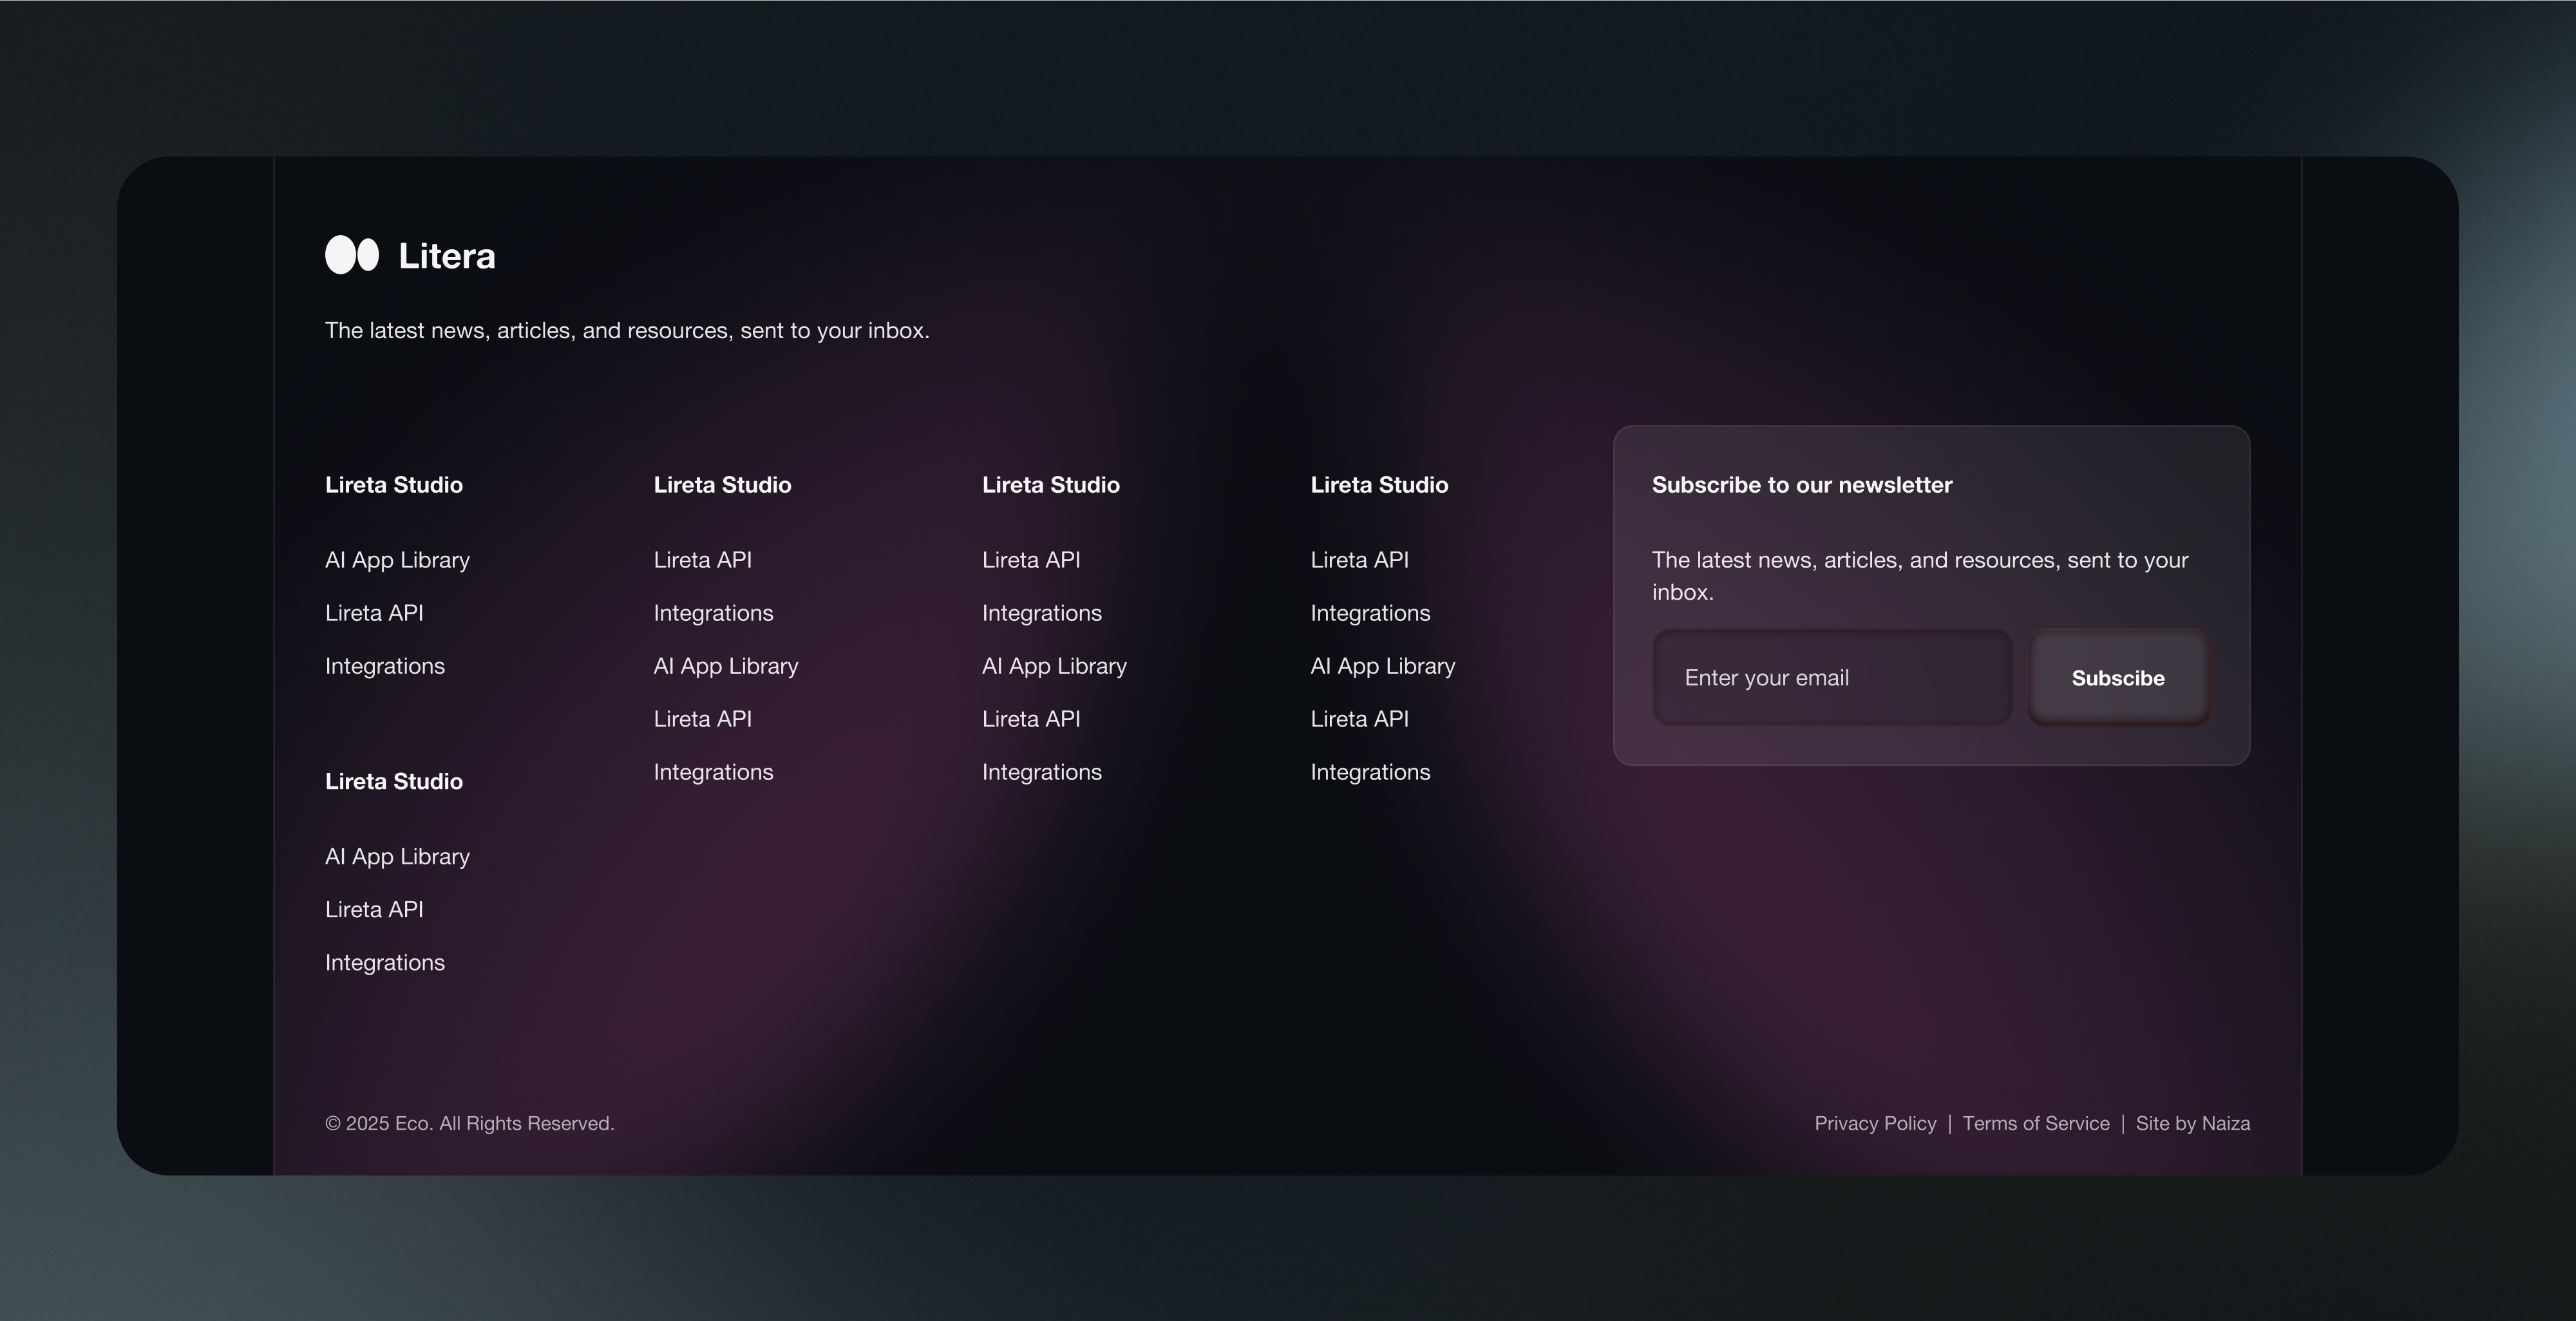Open AI App Library in fourth column
The height and width of the screenshot is (1321, 2576).
click(1383, 666)
